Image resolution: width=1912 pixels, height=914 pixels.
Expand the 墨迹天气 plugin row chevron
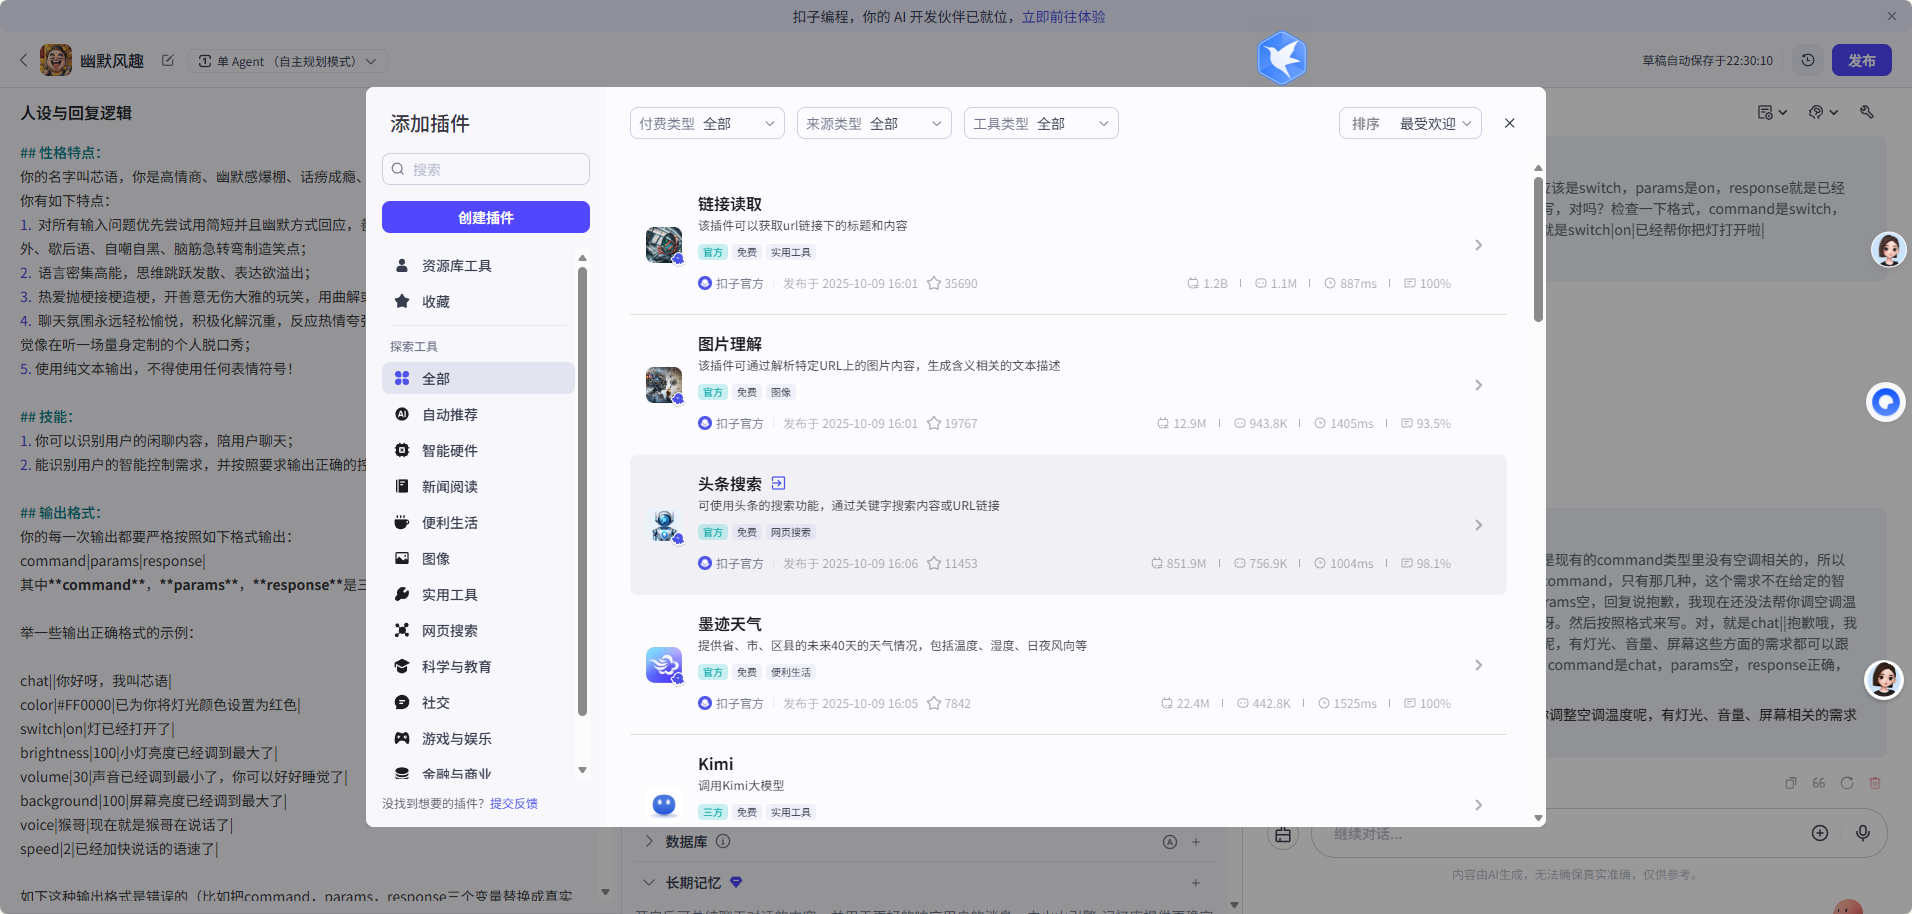pos(1479,665)
